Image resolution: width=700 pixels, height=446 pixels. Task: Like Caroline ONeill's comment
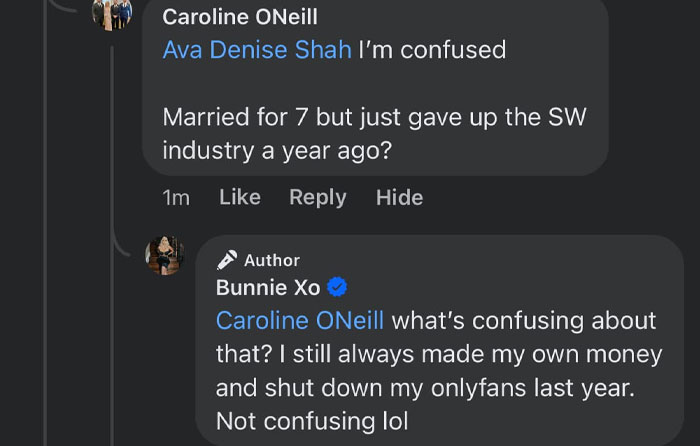pyautogui.click(x=240, y=197)
